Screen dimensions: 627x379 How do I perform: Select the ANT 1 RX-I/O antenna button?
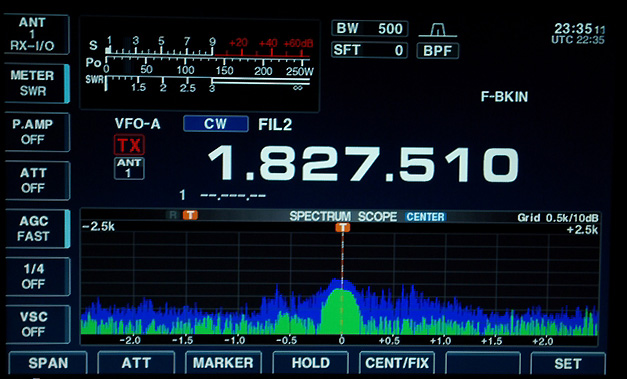(37, 34)
